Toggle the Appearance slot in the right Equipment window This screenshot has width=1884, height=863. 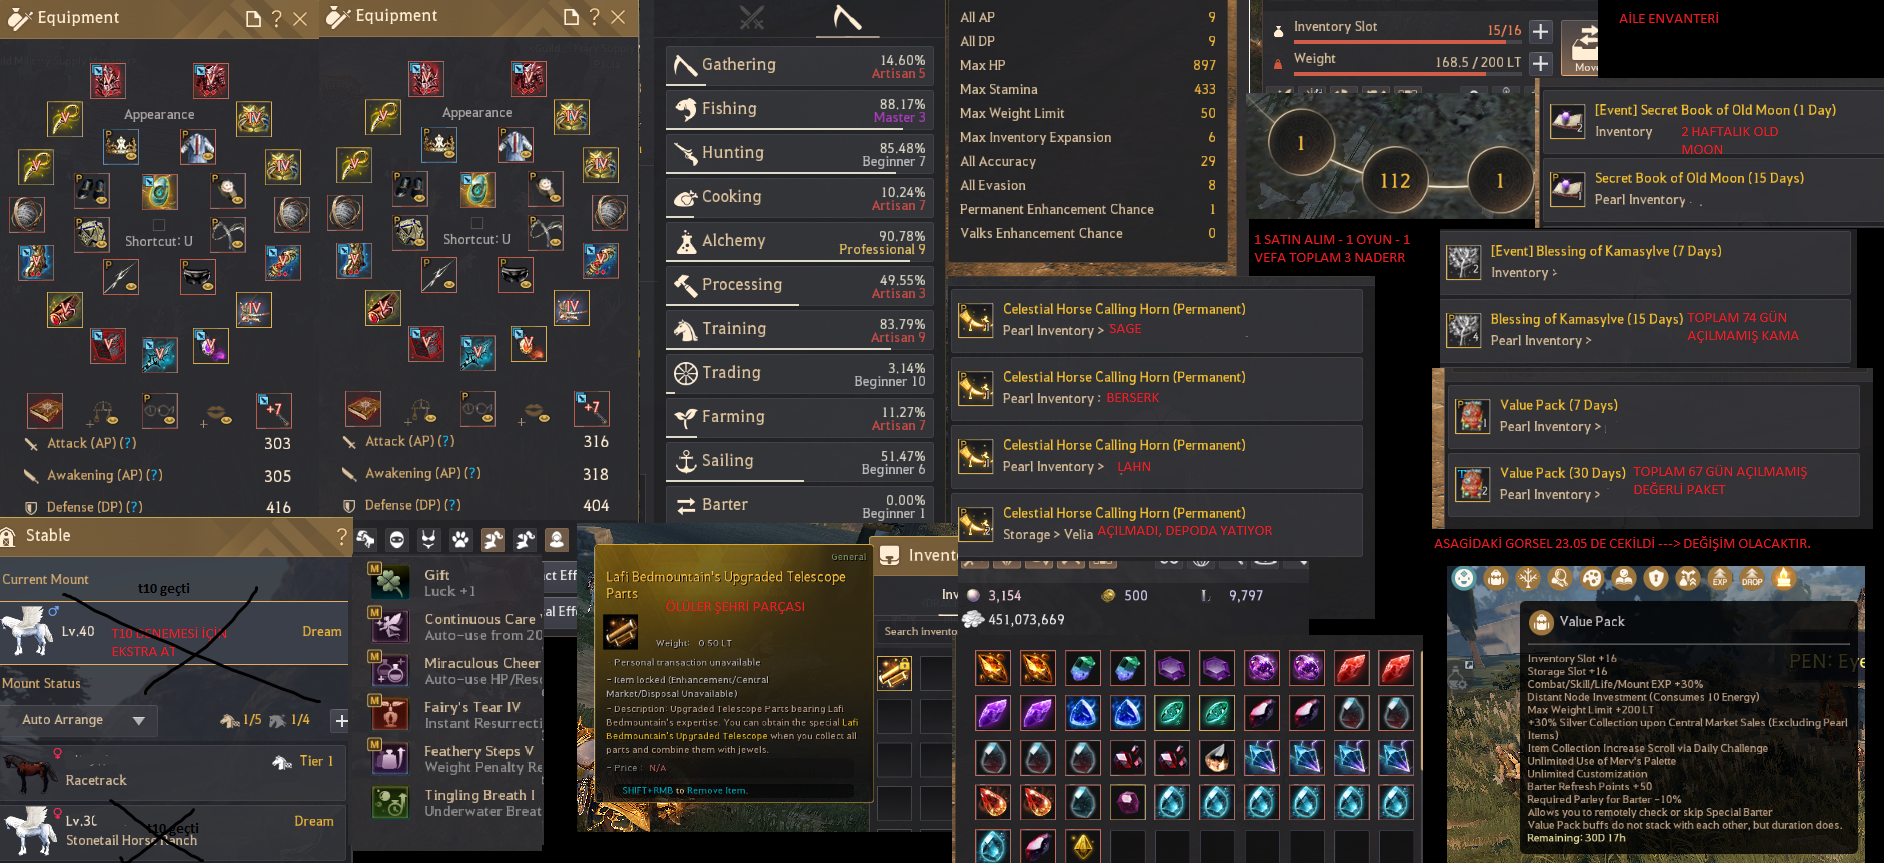[477, 113]
